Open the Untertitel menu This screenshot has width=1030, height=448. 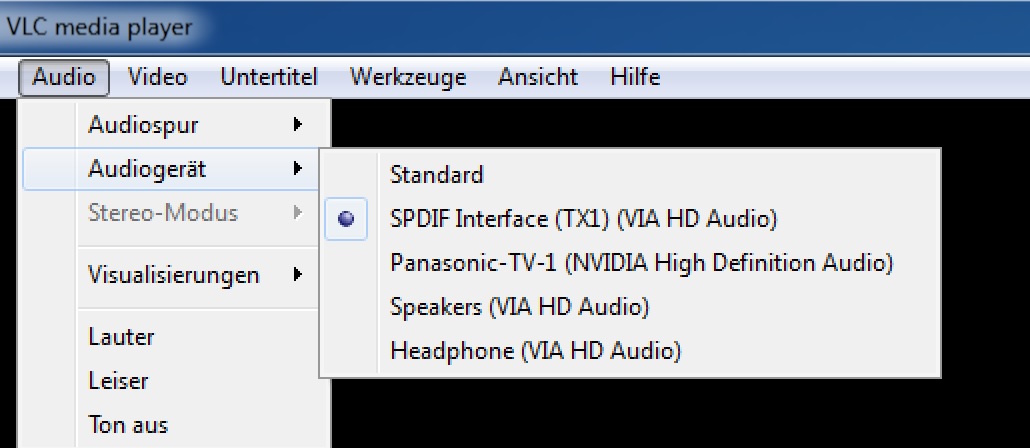click(269, 77)
